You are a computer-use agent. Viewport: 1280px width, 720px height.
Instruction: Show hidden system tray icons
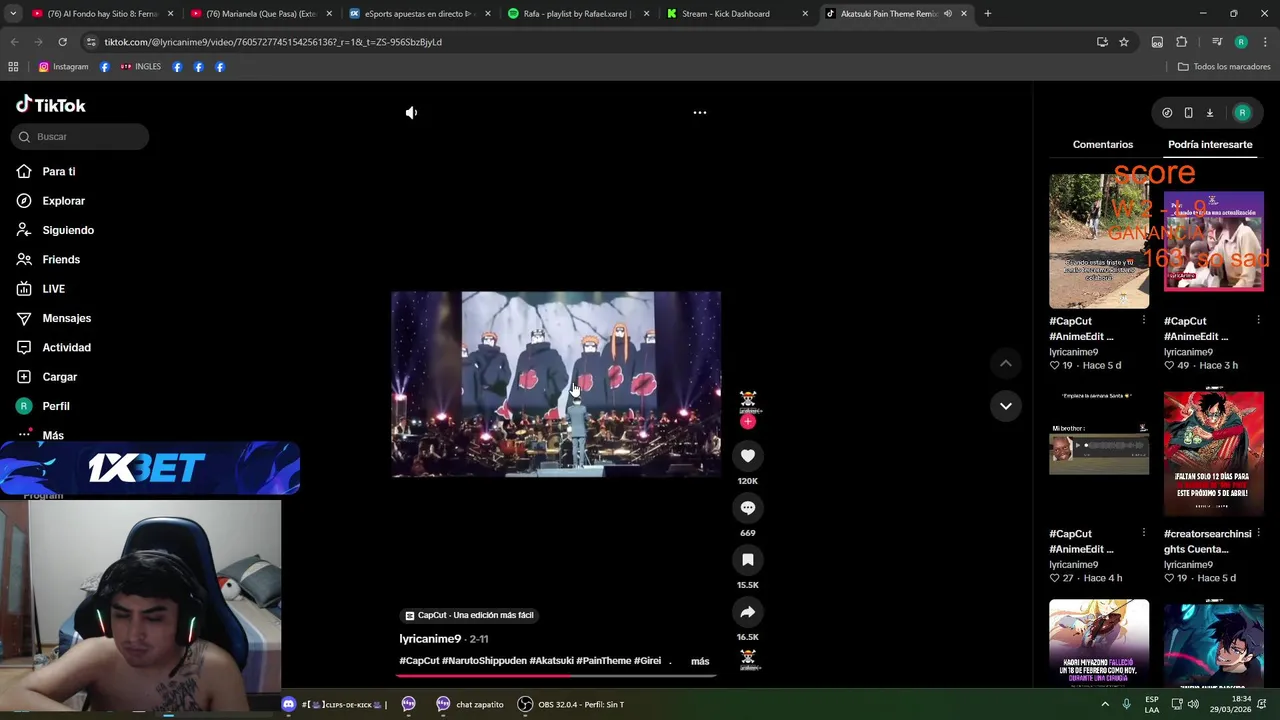[x=1104, y=704]
